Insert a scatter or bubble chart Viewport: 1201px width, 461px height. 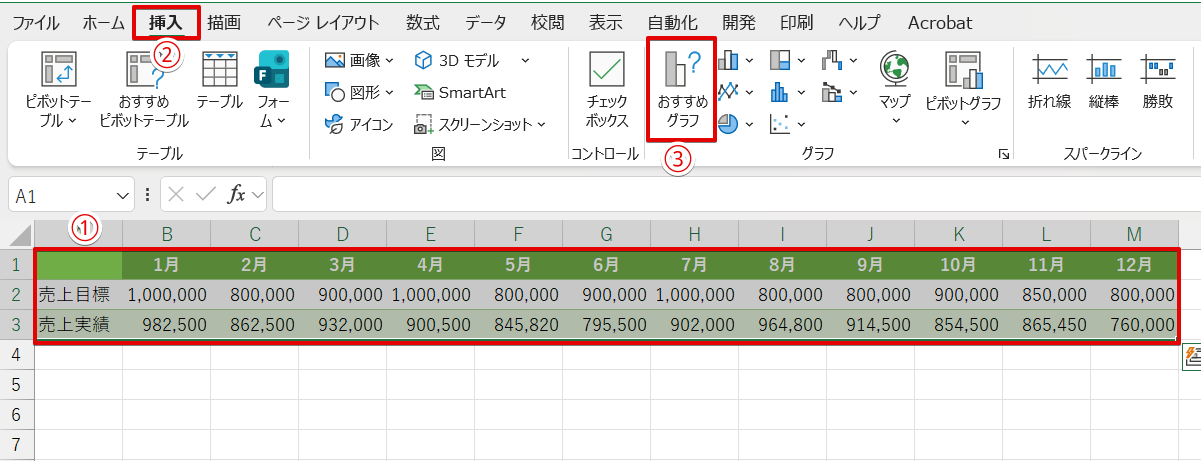click(788, 124)
